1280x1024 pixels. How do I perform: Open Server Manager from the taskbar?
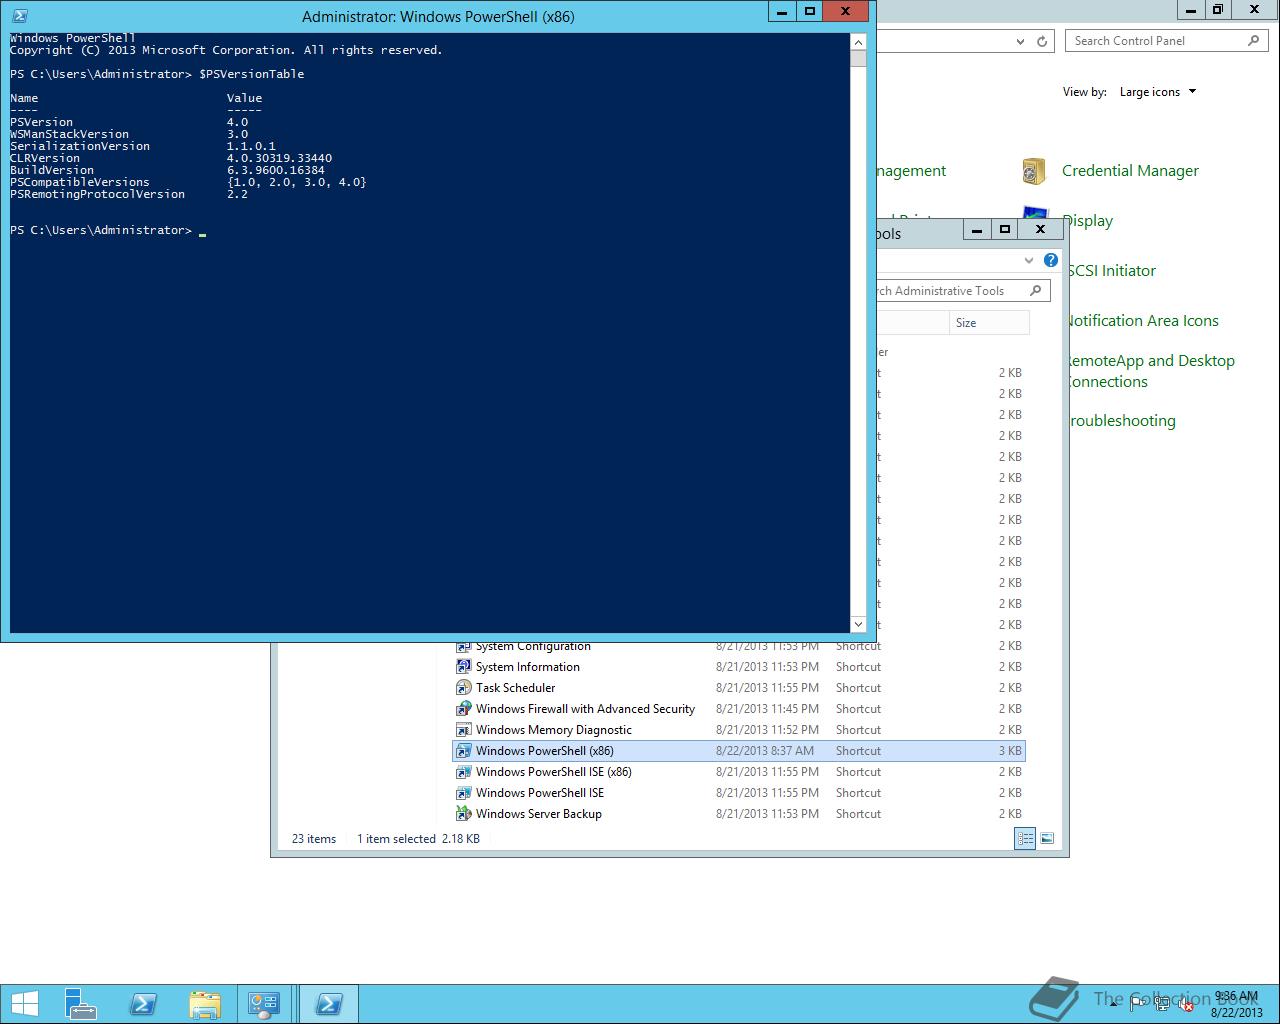tap(80, 1003)
